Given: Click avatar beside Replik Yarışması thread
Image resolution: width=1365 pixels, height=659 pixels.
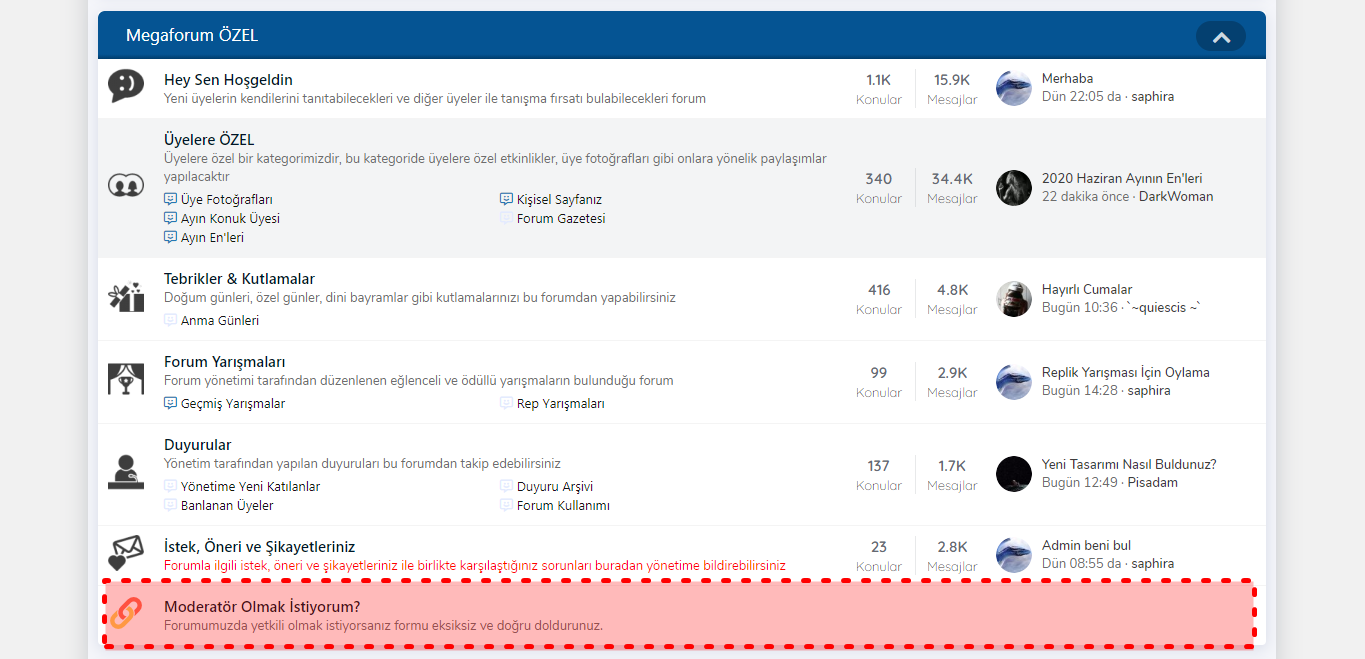Looking at the screenshot, I should [1014, 382].
